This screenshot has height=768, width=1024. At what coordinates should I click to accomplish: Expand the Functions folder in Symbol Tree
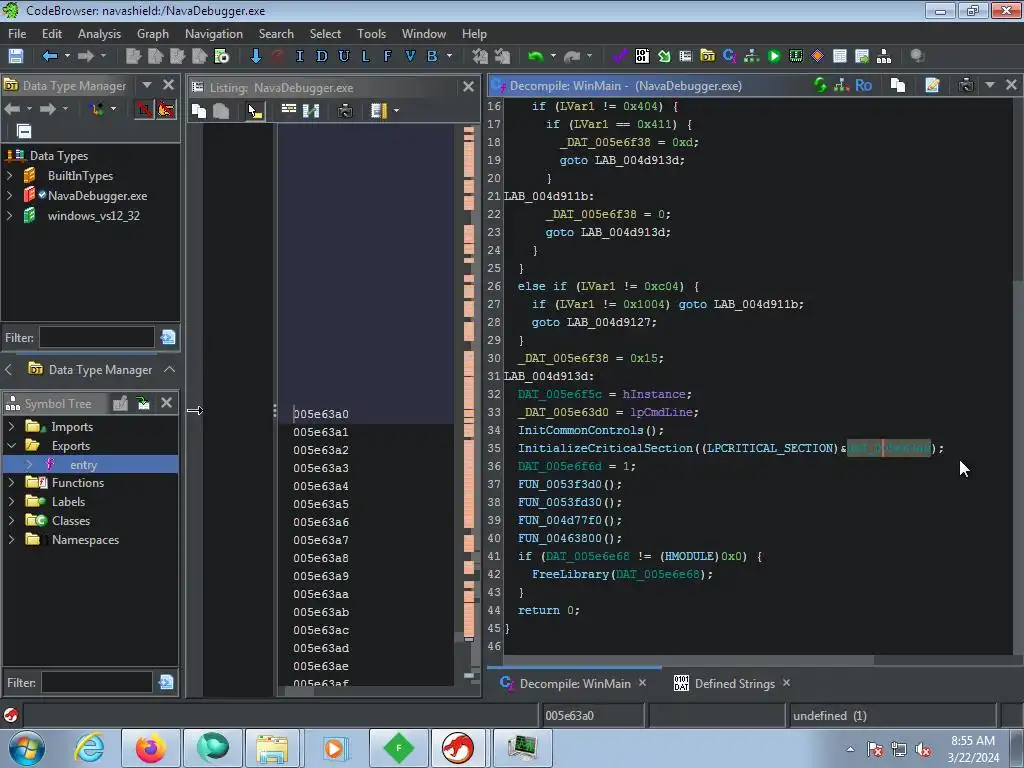11,483
